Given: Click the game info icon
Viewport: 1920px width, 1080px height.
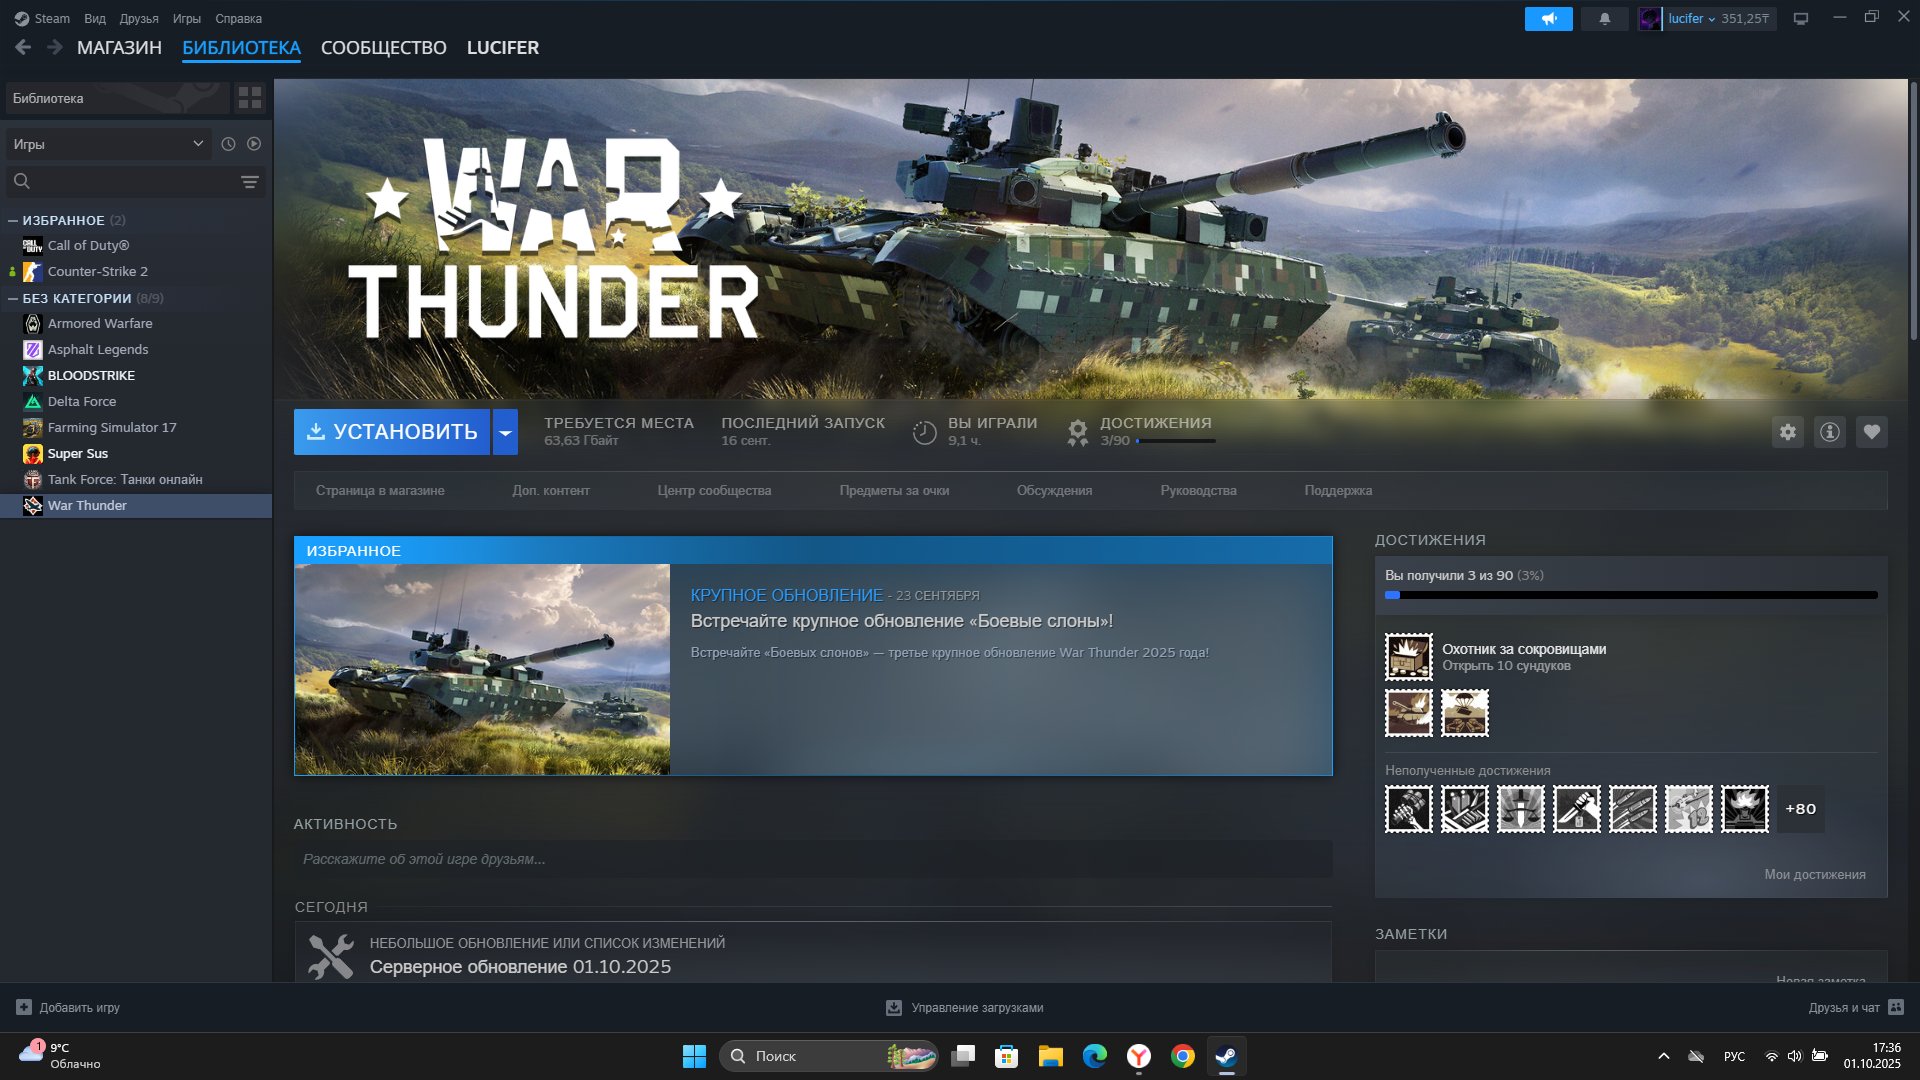Looking at the screenshot, I should tap(1829, 432).
